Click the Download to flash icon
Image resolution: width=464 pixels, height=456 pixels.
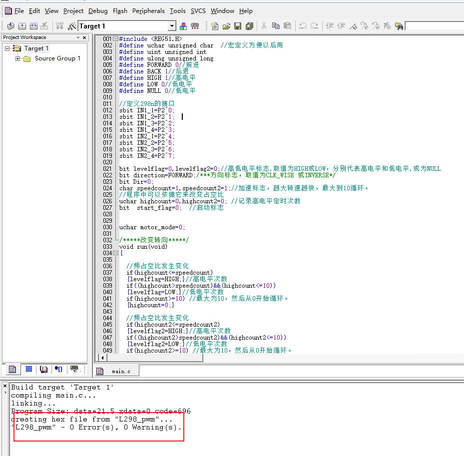click(x=60, y=26)
